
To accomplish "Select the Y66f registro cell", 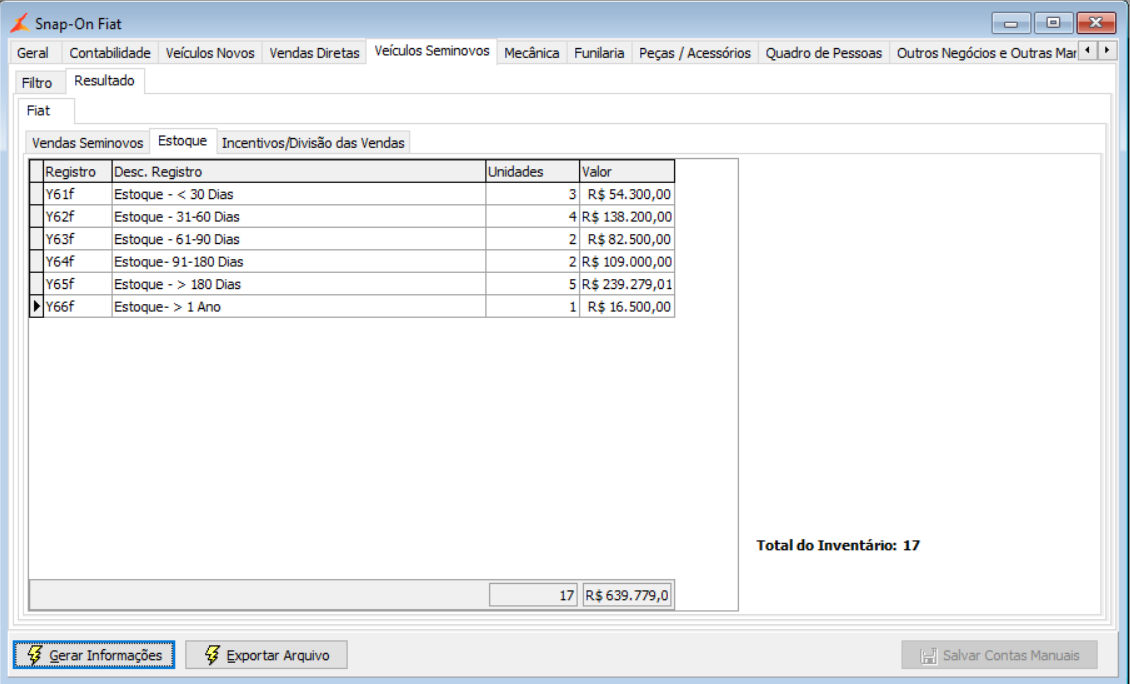I will click(78, 306).
